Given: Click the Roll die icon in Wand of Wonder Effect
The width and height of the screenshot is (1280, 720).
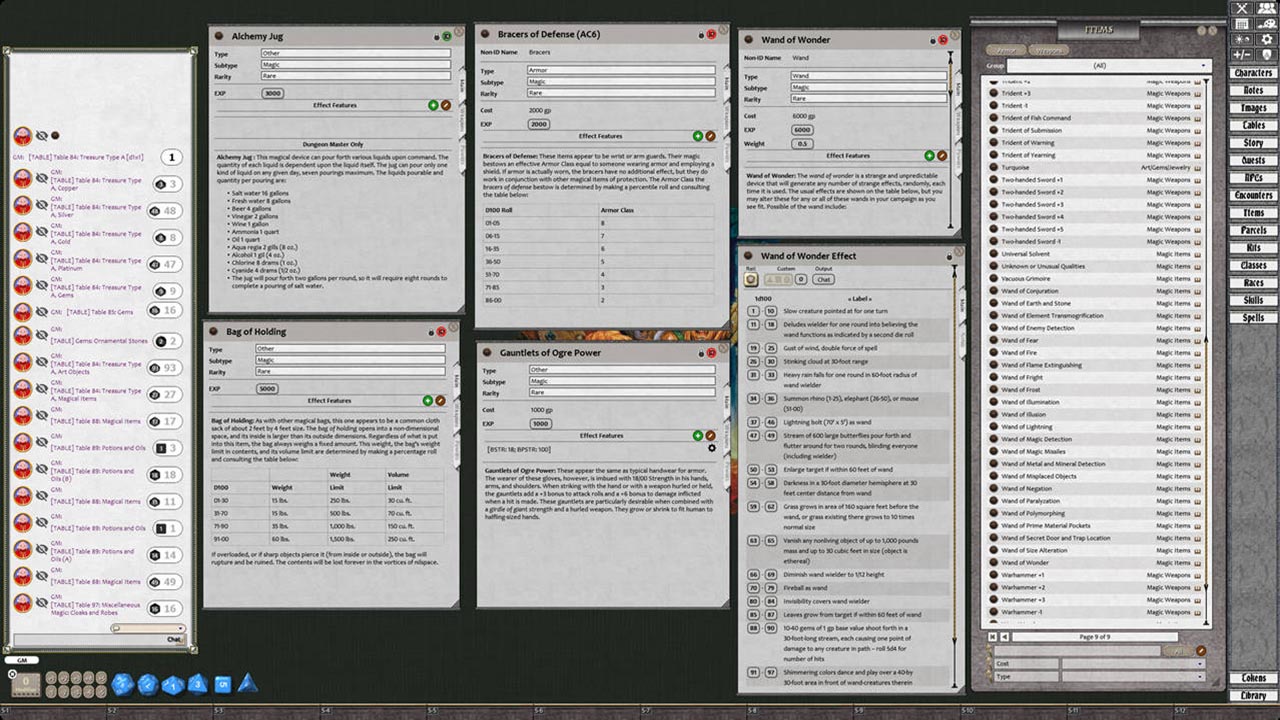Looking at the screenshot, I should (x=751, y=279).
